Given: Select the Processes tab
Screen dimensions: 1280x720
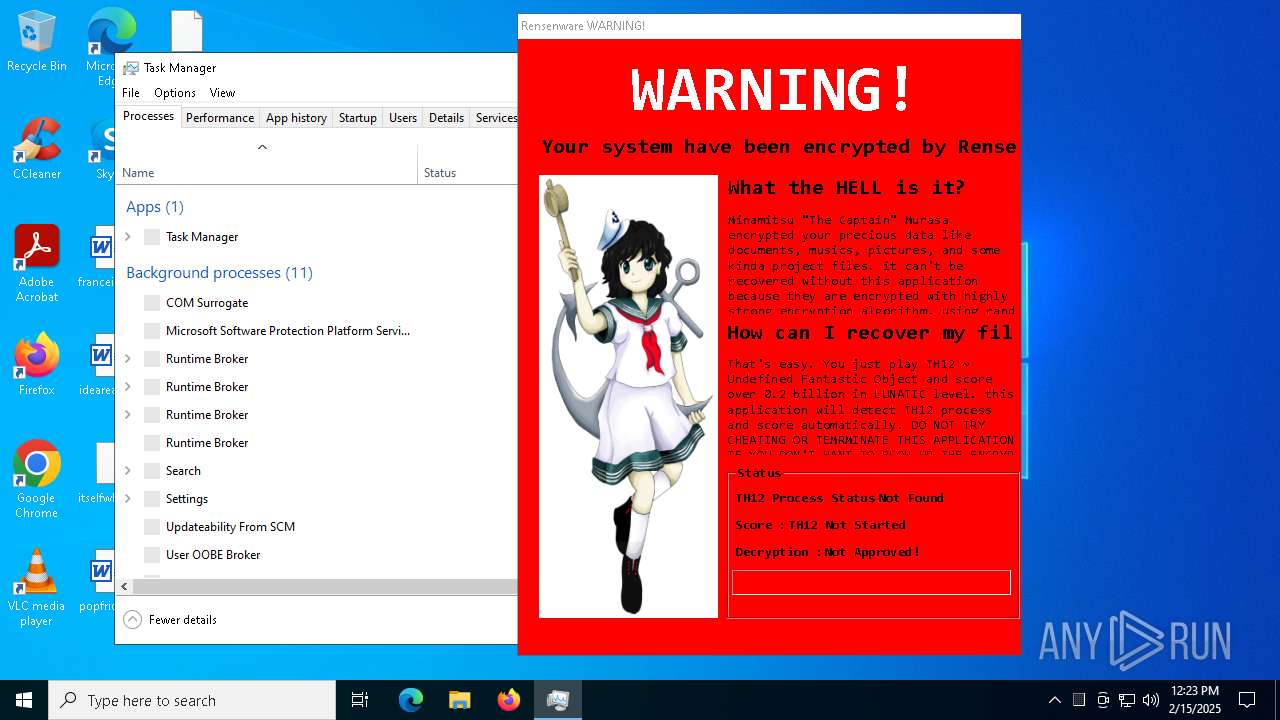Looking at the screenshot, I should (148, 117).
